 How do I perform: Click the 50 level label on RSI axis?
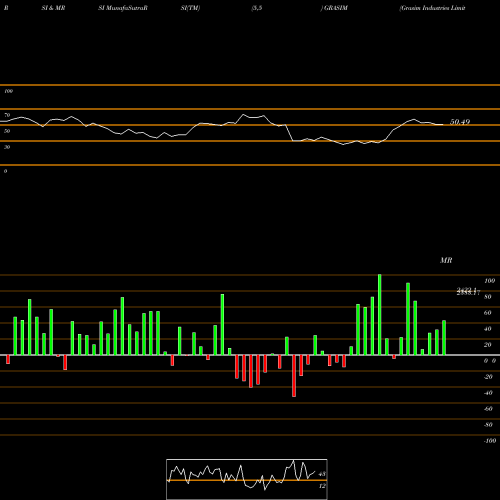tap(7, 131)
